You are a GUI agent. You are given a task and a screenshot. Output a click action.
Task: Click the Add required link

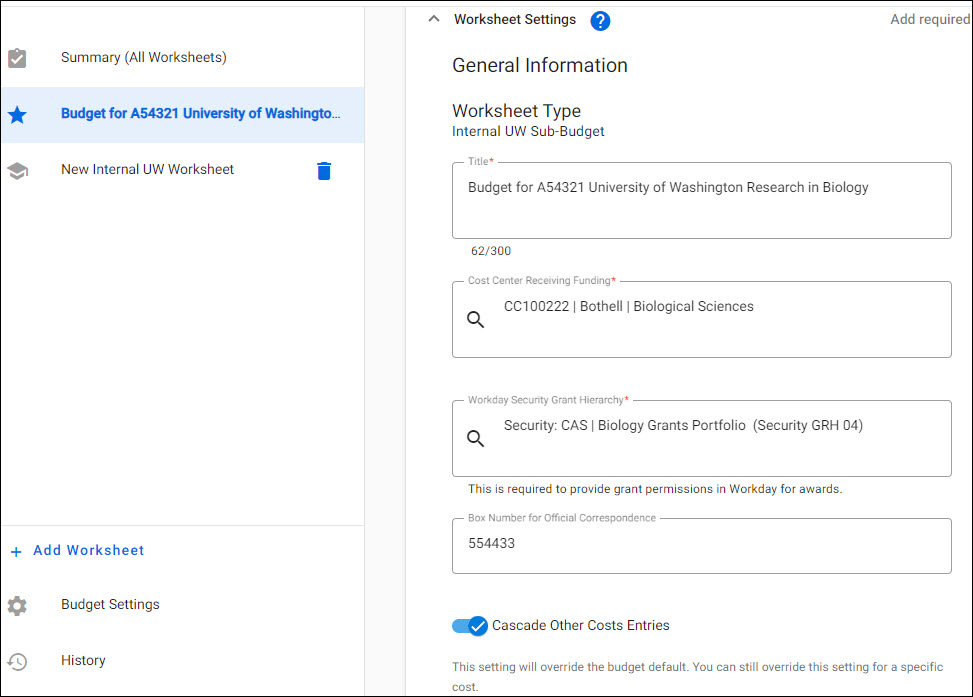pos(929,19)
